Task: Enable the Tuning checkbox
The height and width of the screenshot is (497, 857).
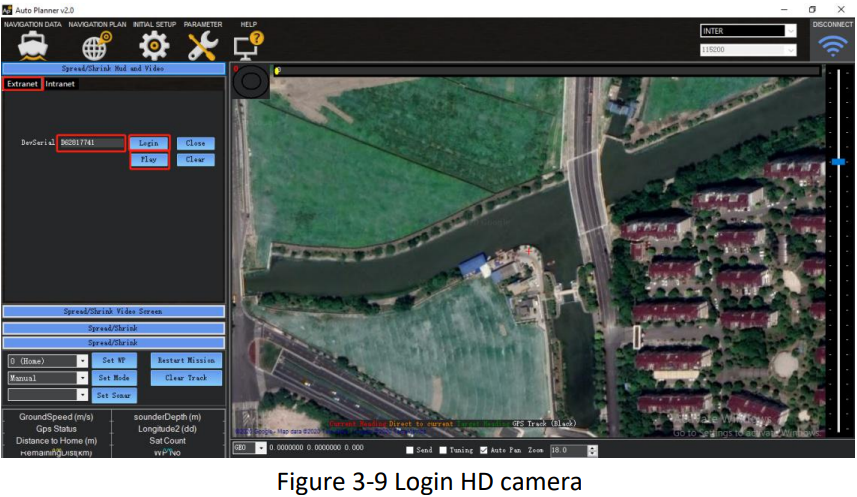Action: coord(443,450)
